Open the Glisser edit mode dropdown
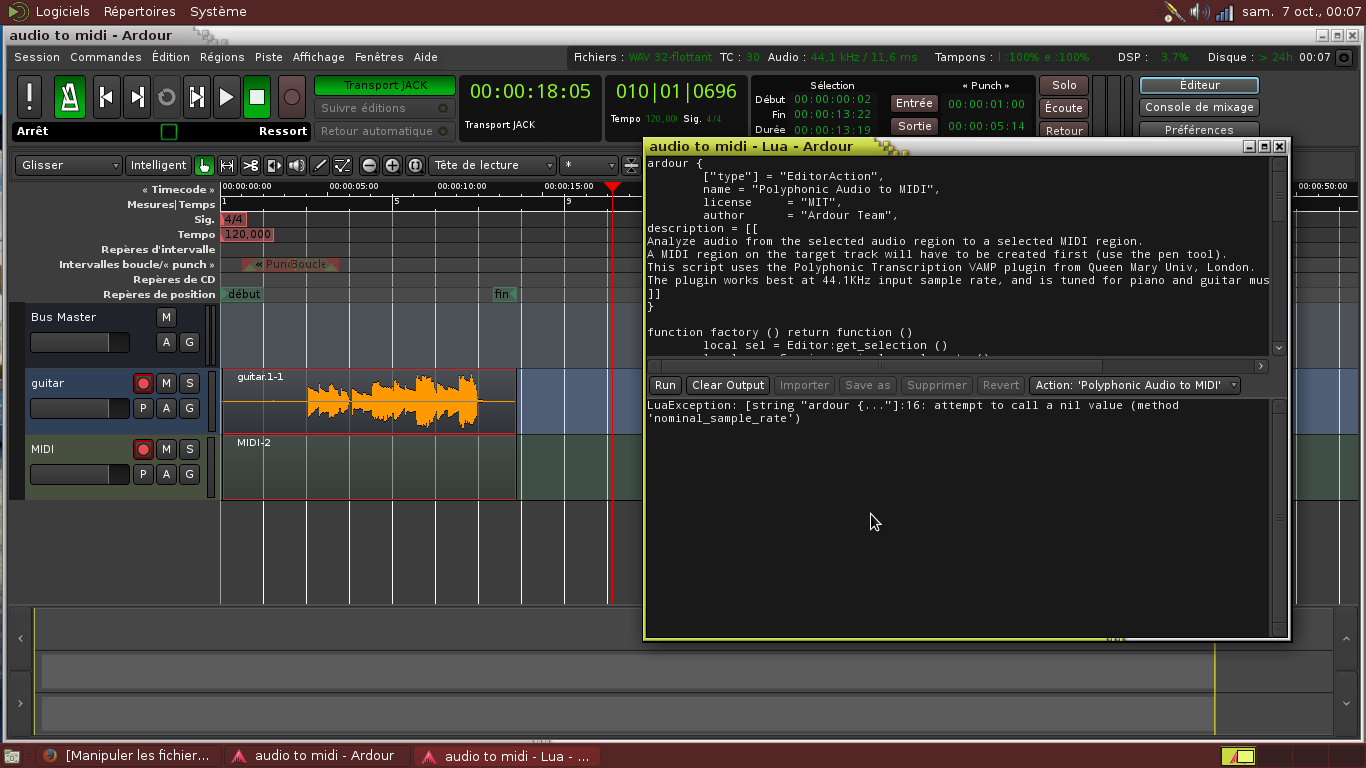The width and height of the screenshot is (1366, 768). (69, 166)
